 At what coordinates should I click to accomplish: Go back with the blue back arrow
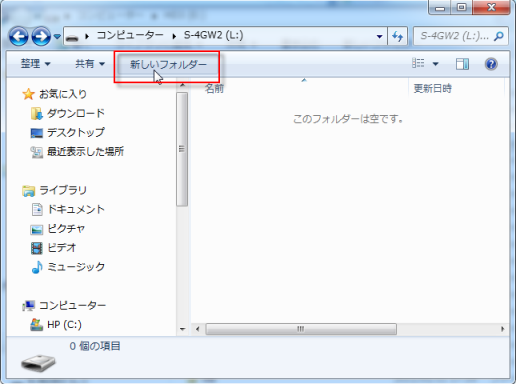pos(19,36)
